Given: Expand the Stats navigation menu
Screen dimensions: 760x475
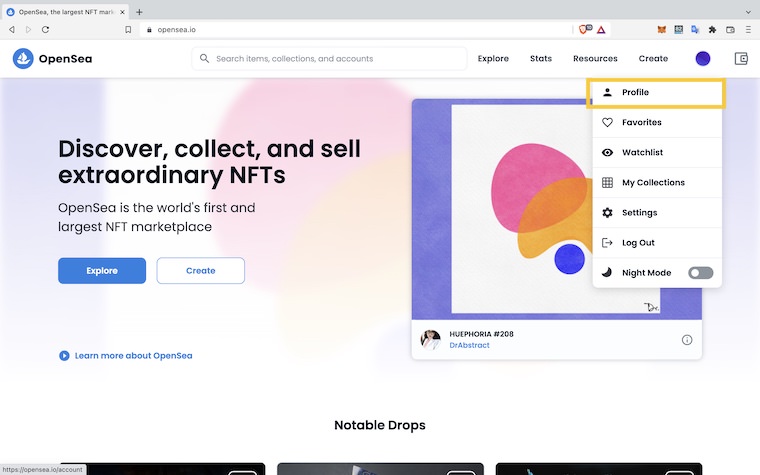Looking at the screenshot, I should click(x=541, y=59).
